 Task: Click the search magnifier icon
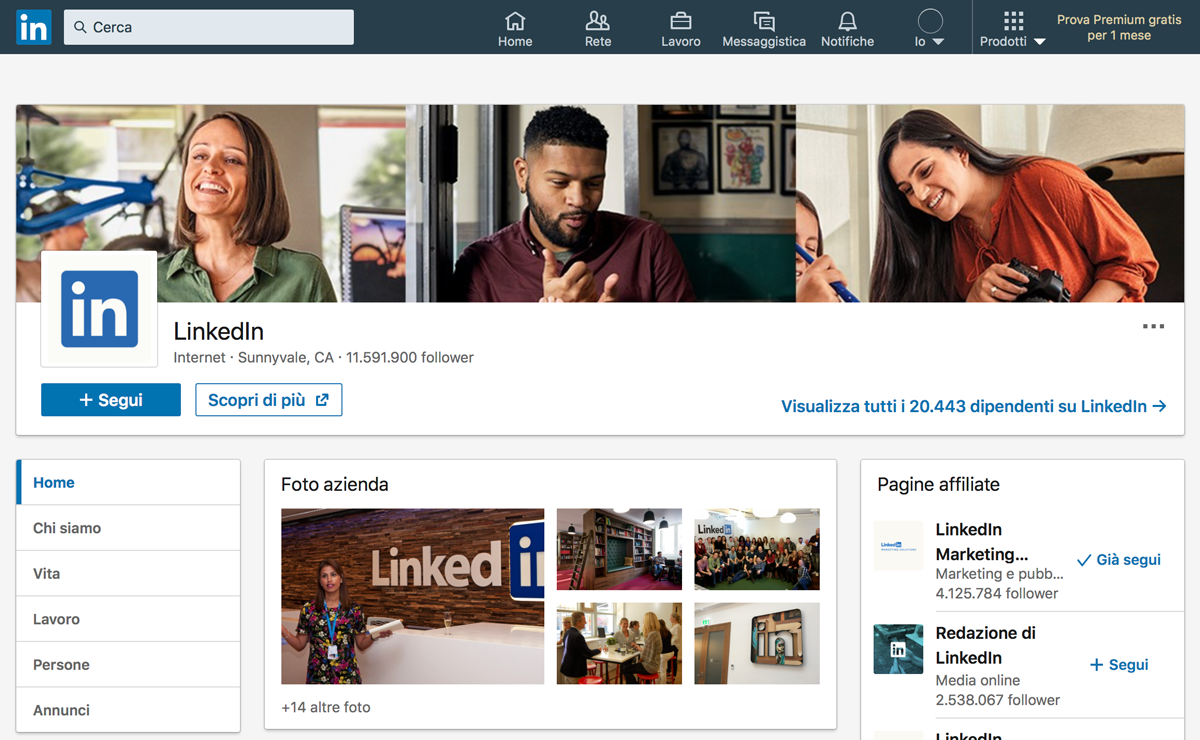81,27
